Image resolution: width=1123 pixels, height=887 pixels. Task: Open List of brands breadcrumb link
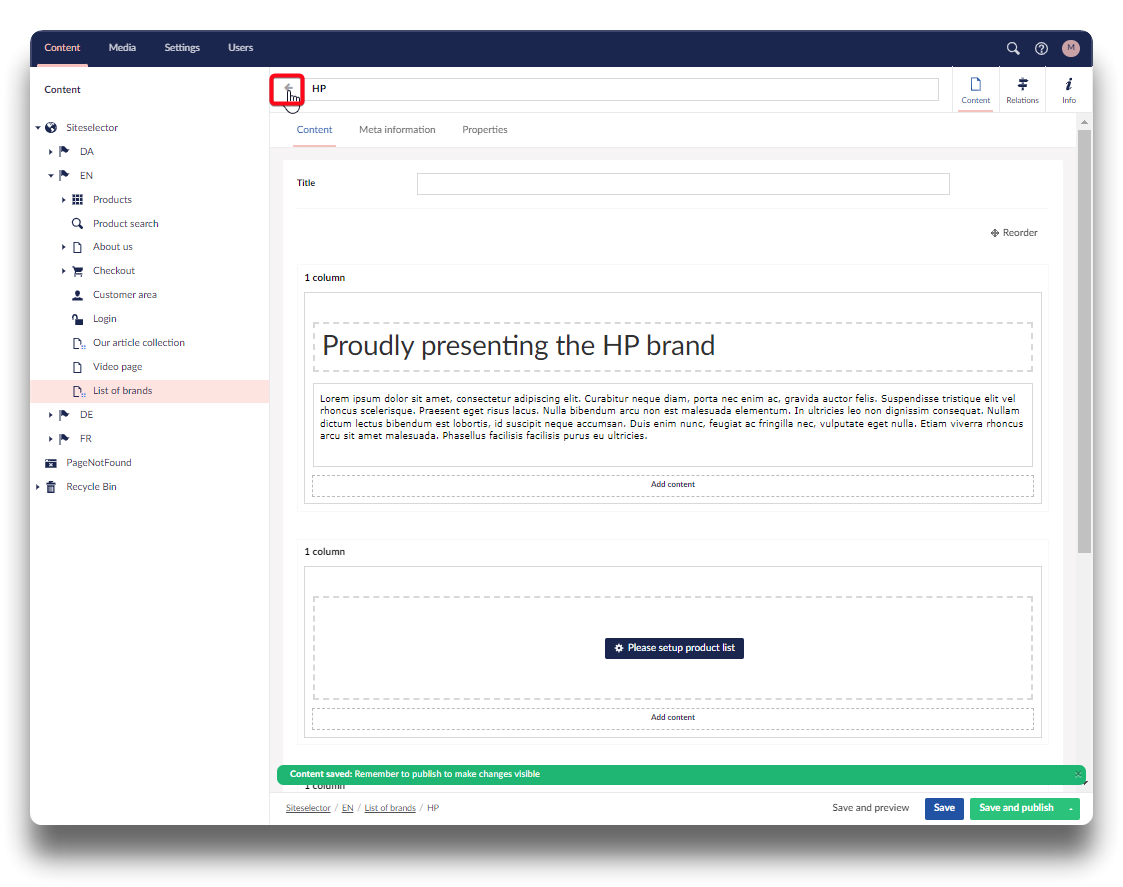(x=389, y=808)
